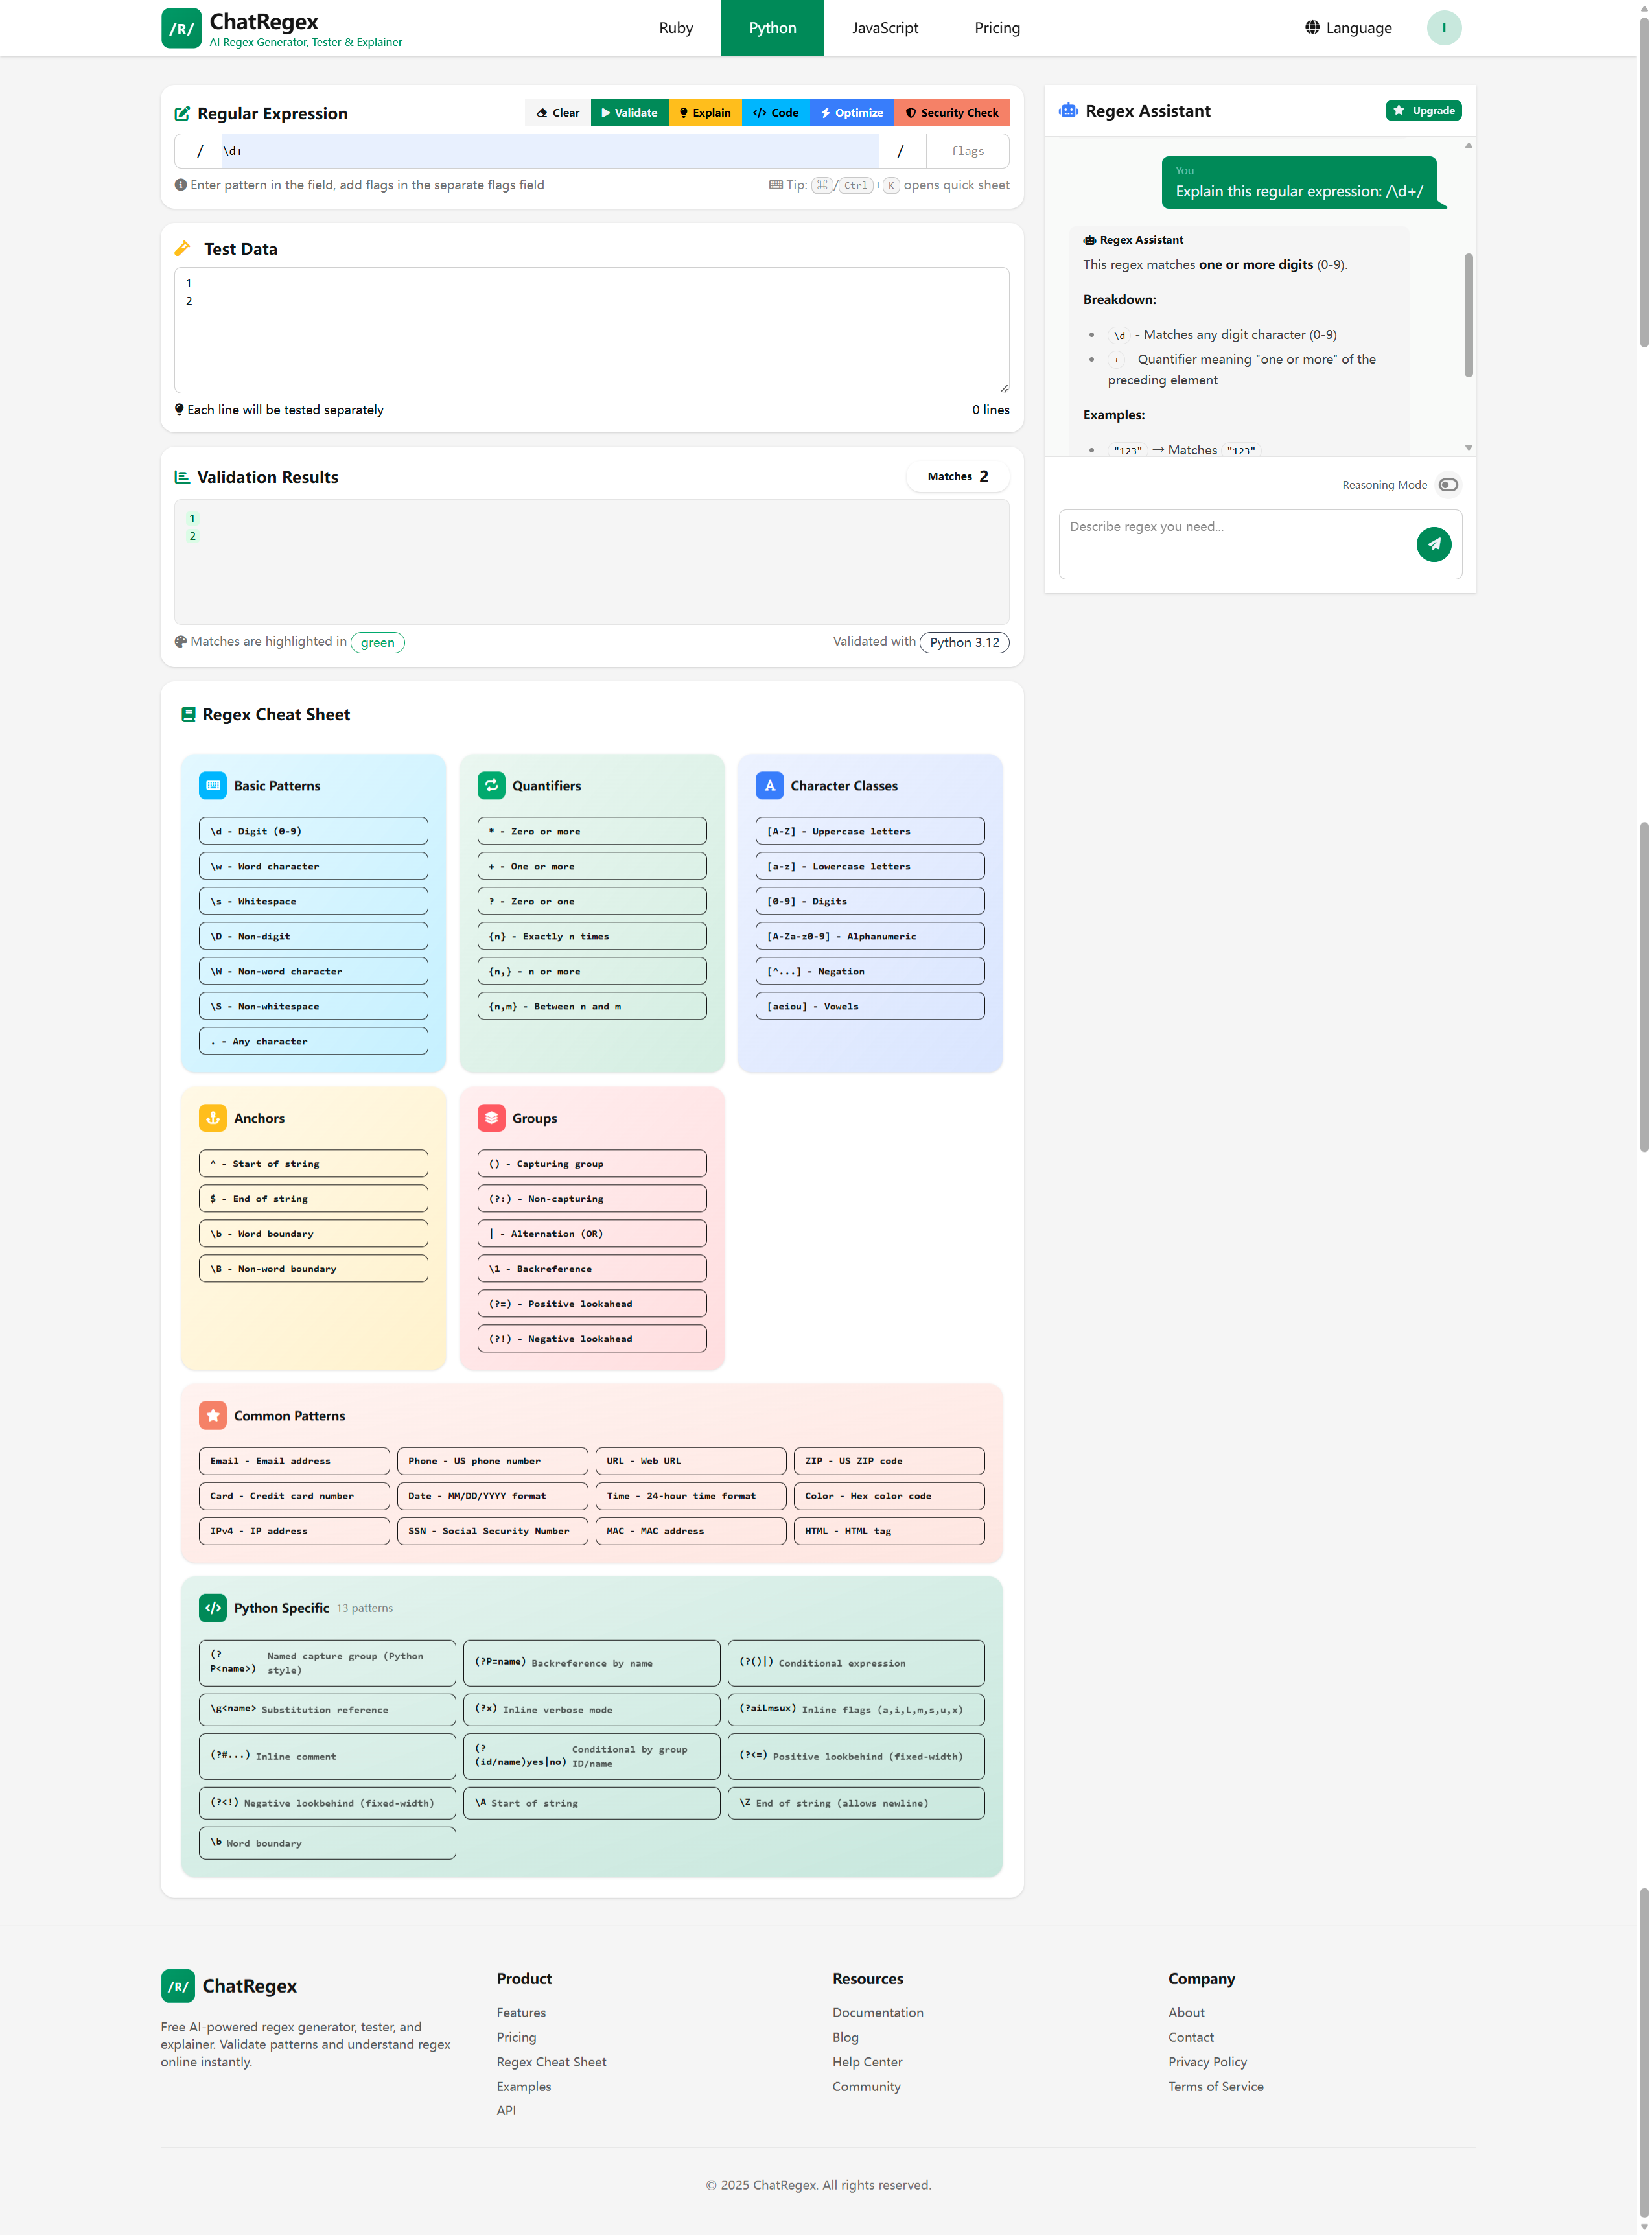Viewport: 1652px width, 2235px height.
Task: Enable Reasoning Mode in Regex Assistant
Action: [1448, 484]
